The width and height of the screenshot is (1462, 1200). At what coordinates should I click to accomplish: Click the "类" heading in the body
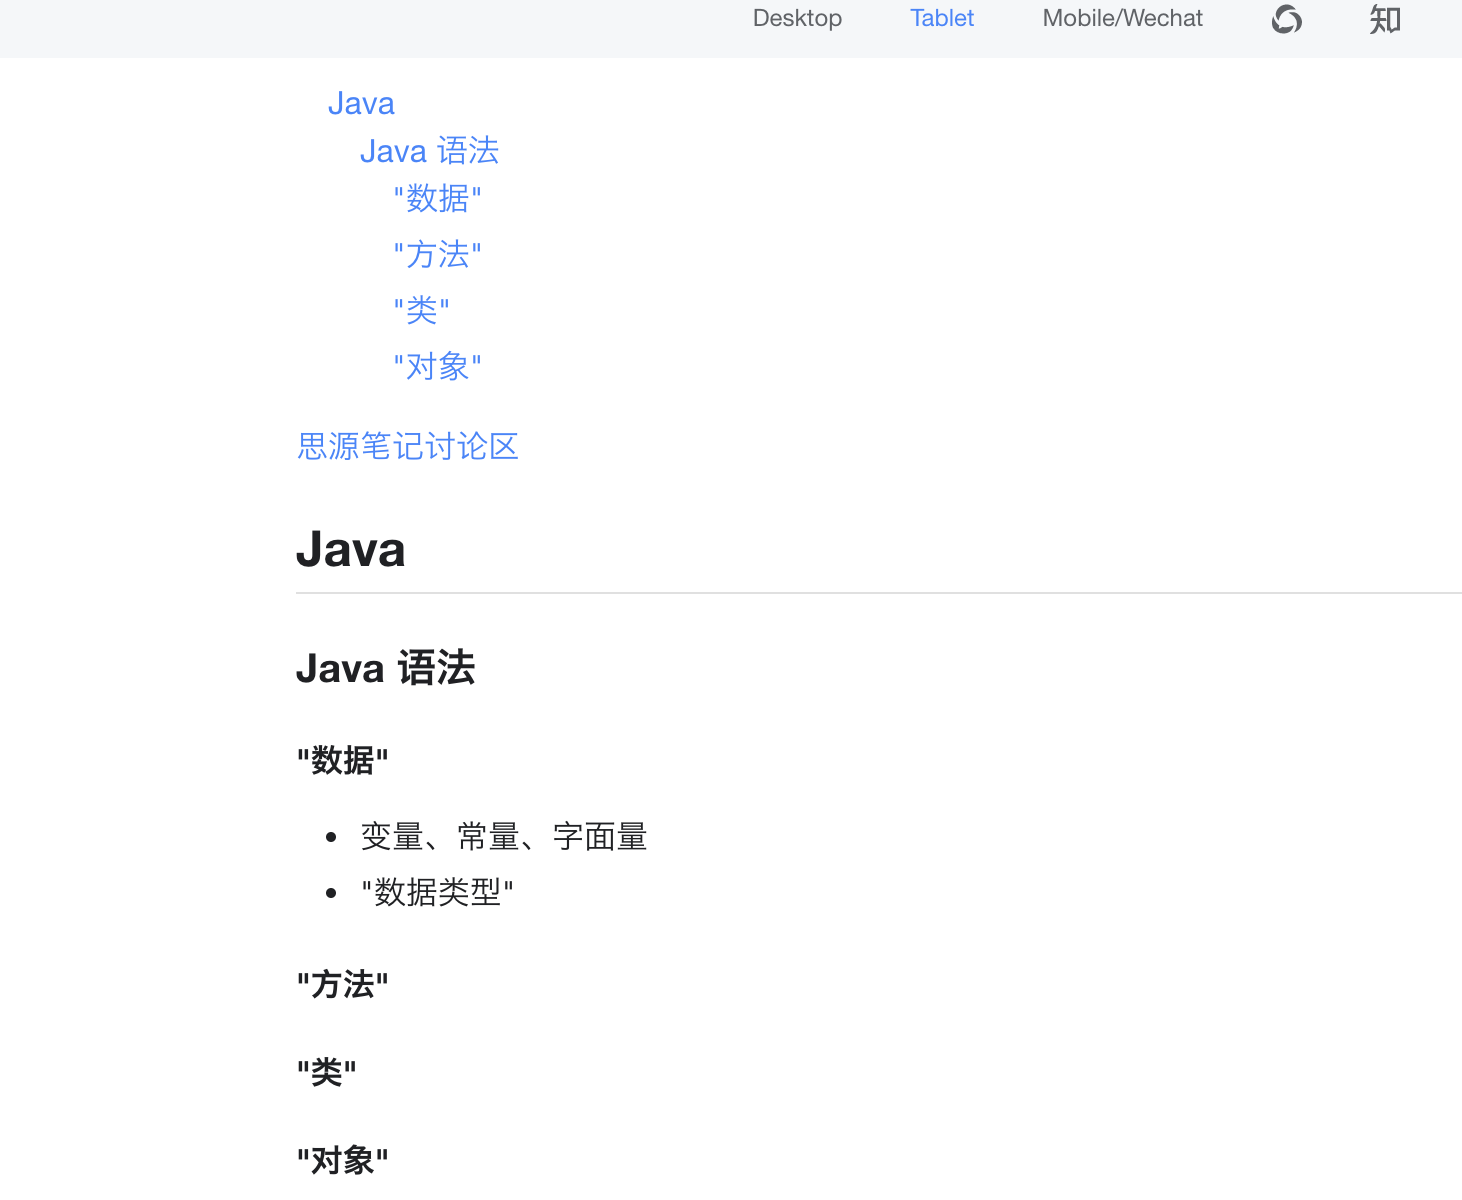tap(325, 1070)
